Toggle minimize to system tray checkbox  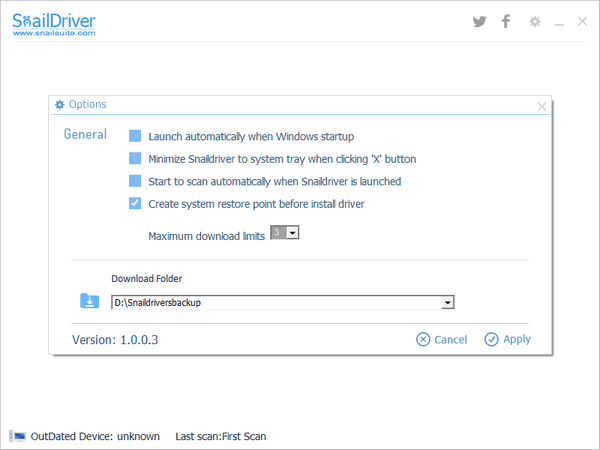[135, 158]
